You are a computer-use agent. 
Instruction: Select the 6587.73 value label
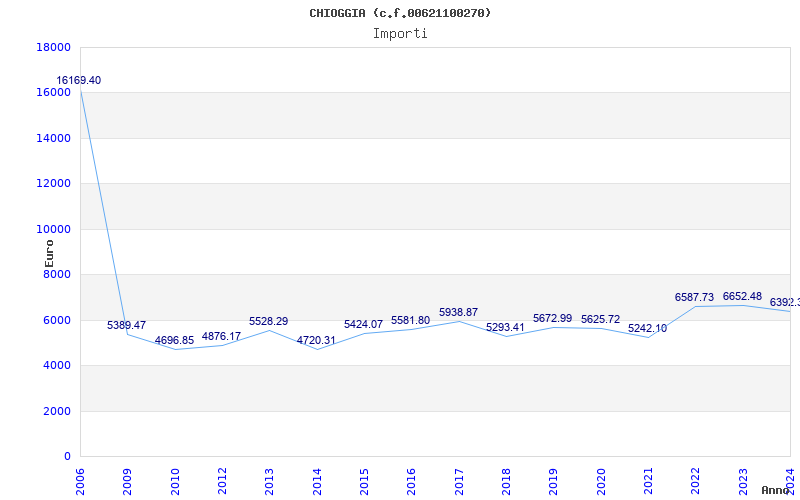694,297
